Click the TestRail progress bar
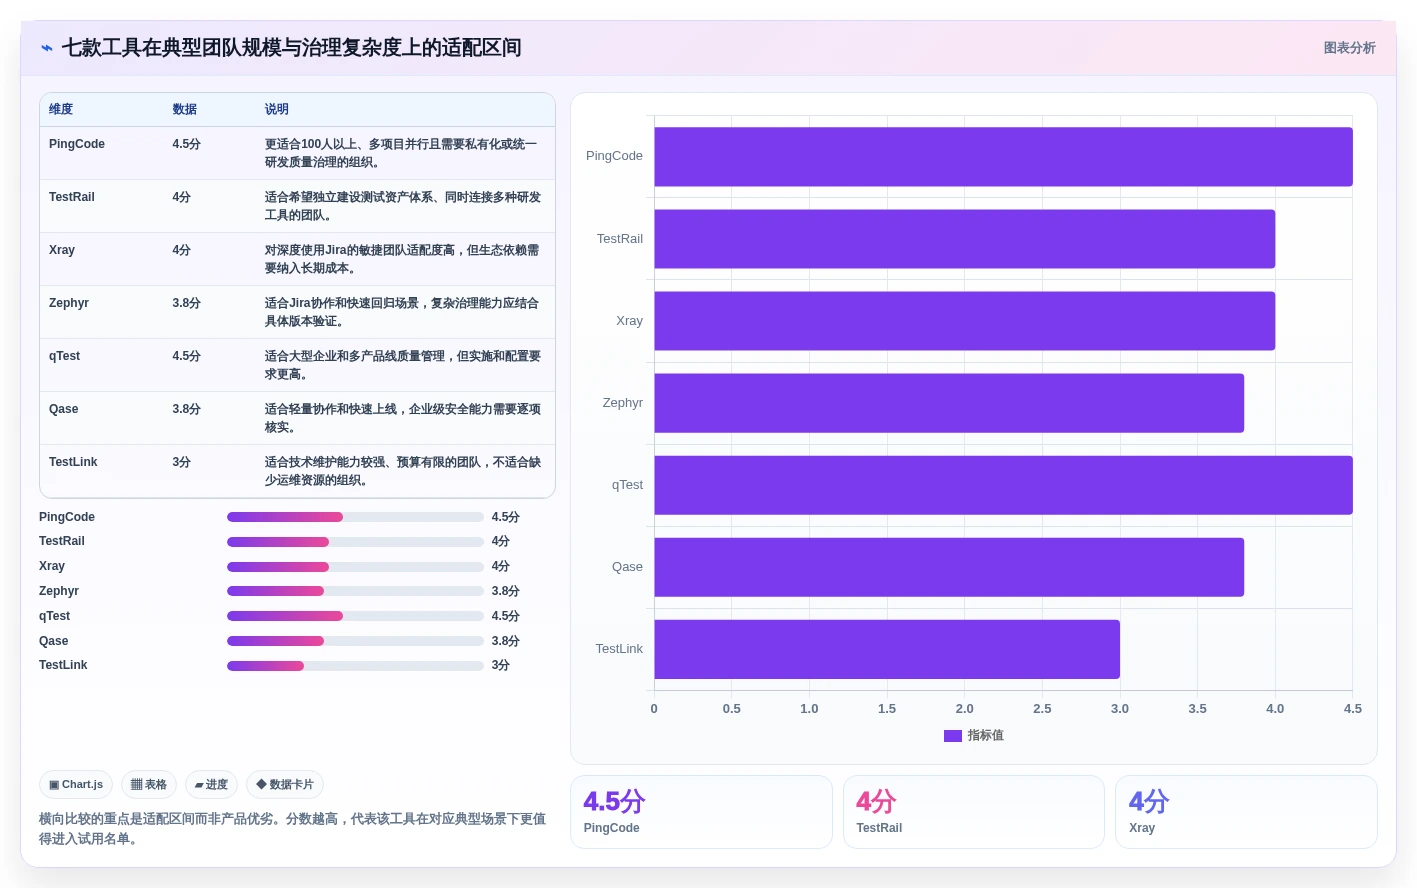Viewport: 1417px width, 888px height. [x=355, y=542]
